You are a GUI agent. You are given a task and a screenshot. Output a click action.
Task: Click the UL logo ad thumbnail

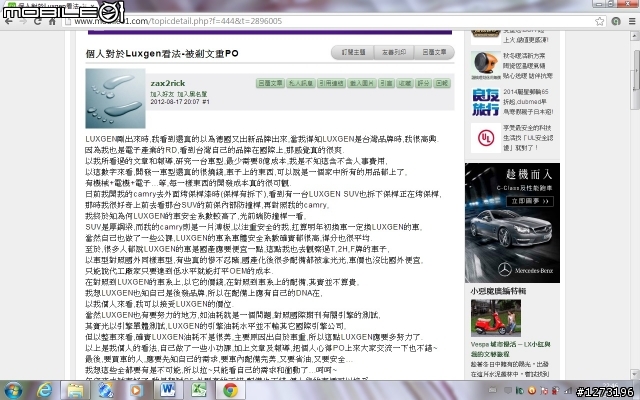click(x=486, y=138)
